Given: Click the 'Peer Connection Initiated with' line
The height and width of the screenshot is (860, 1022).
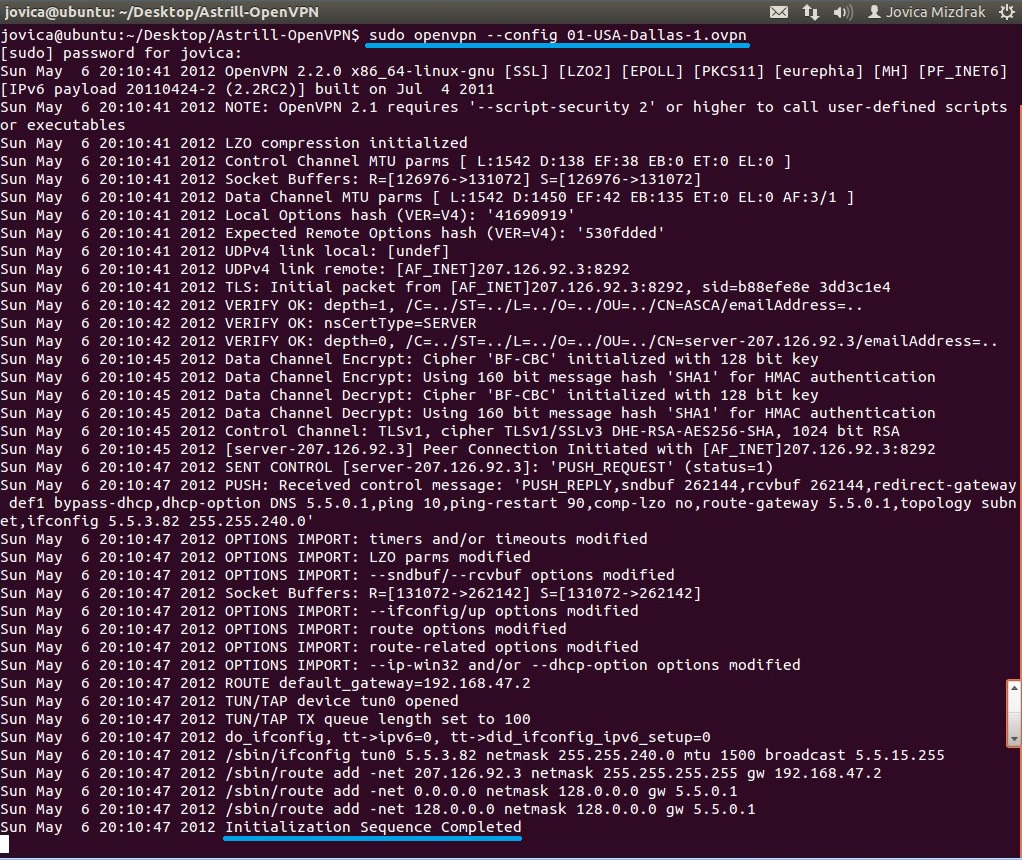Looking at the screenshot, I should coord(468,449).
